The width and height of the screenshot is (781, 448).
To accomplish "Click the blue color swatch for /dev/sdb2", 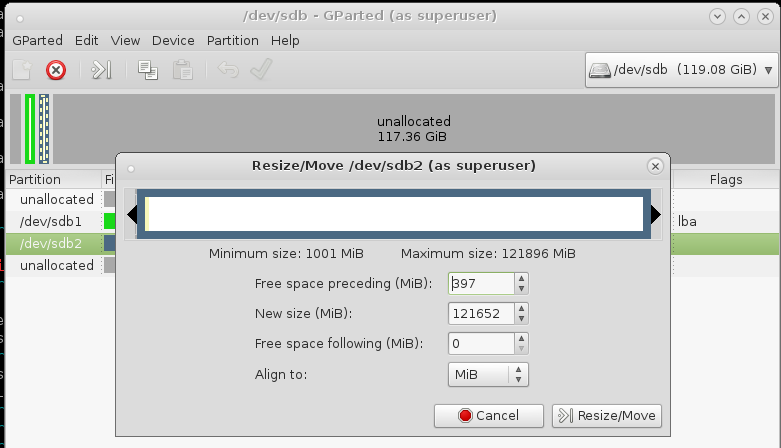I will click(x=110, y=243).
